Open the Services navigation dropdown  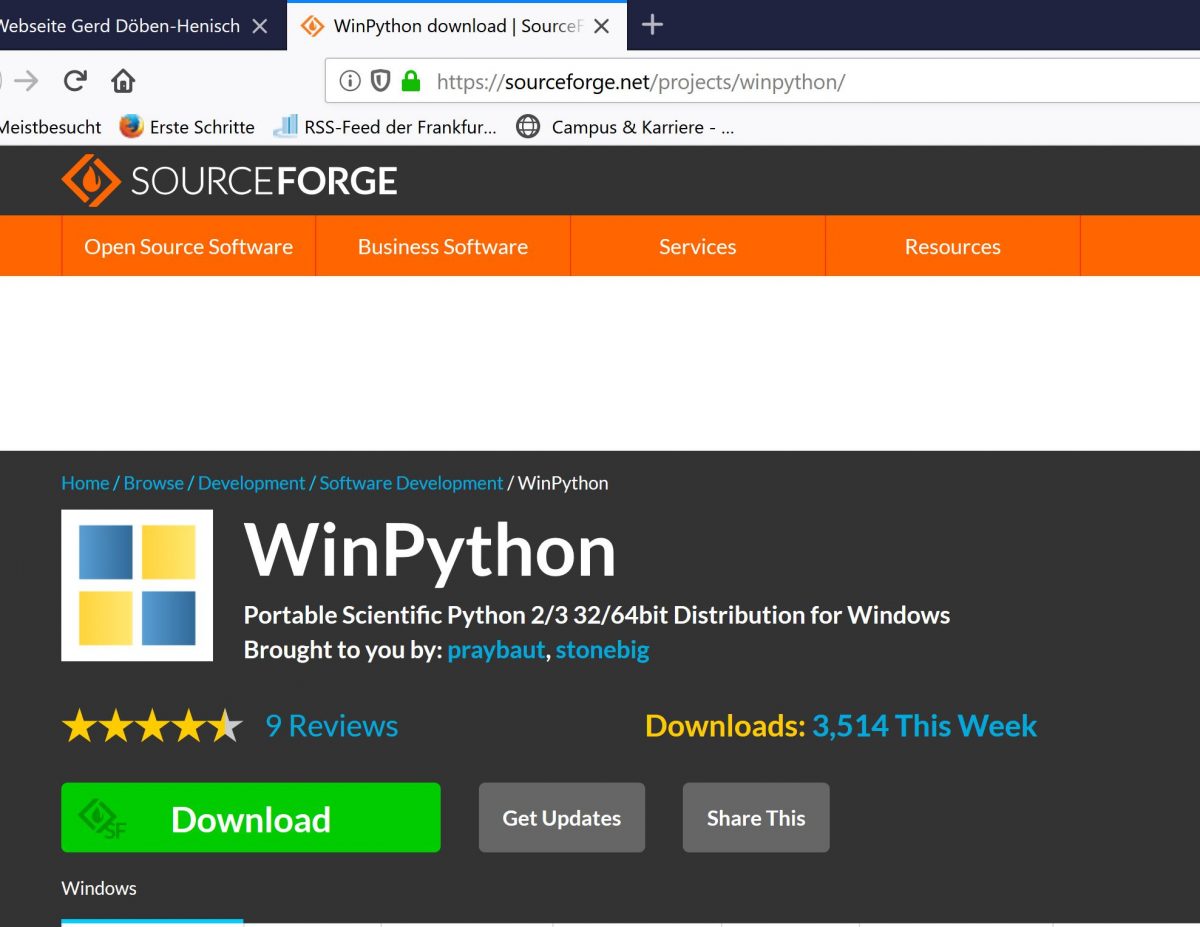point(697,246)
